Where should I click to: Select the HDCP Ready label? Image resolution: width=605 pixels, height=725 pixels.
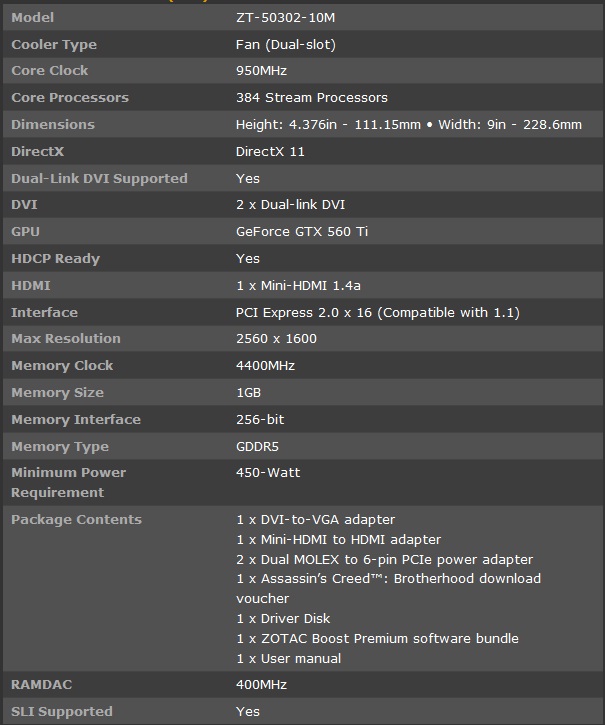click(56, 258)
